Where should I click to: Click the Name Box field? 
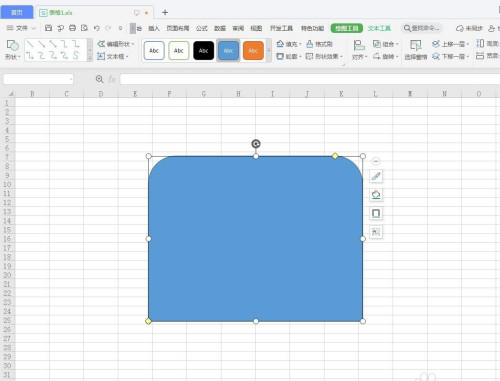[38, 79]
